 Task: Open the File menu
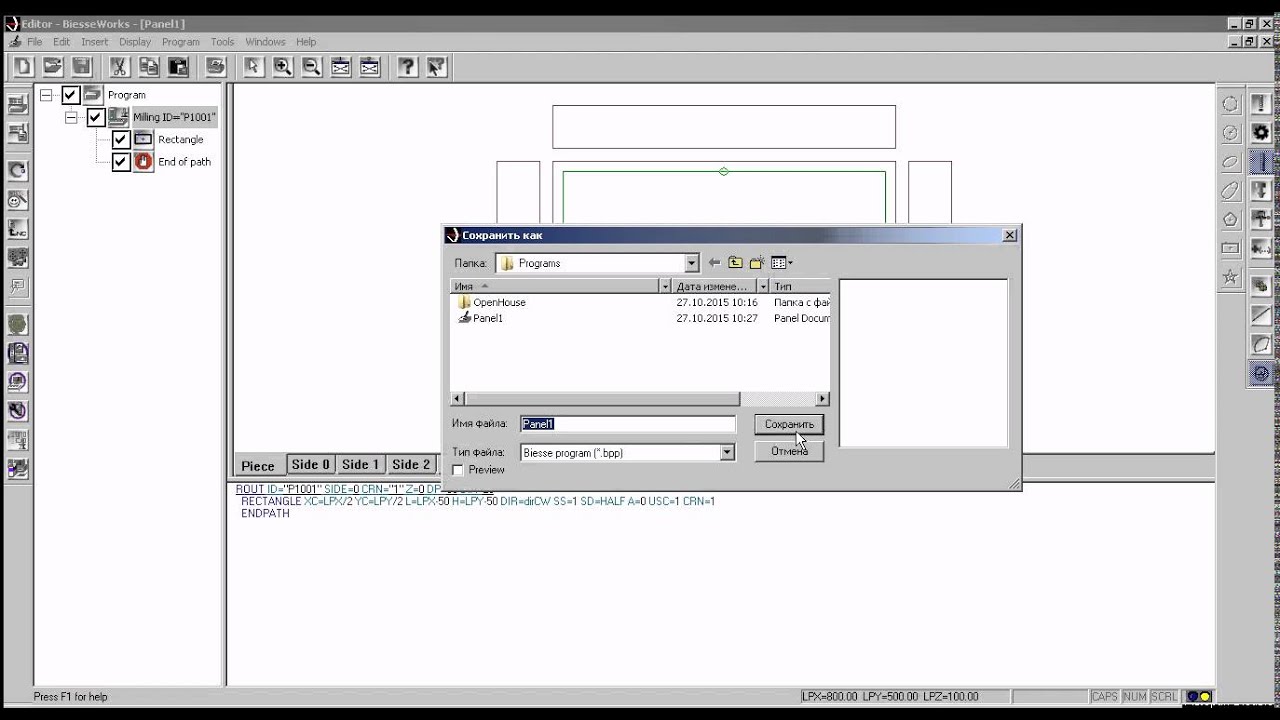tap(34, 42)
